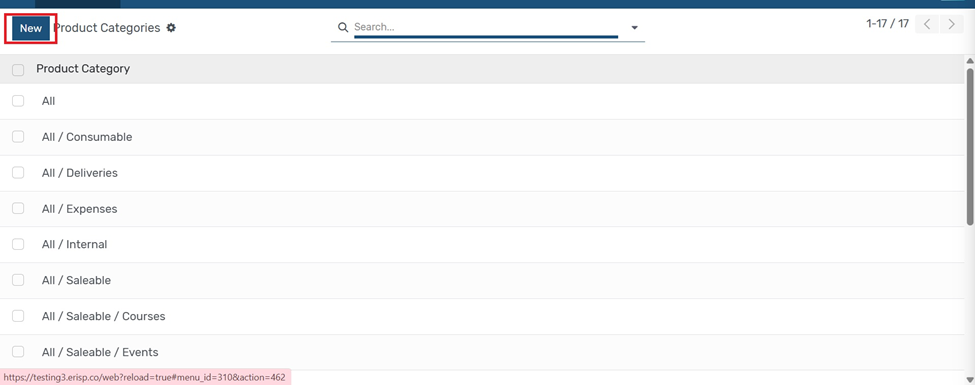The image size is (975, 385).
Task: Click the scrollbar down arrow
Action: click(969, 378)
